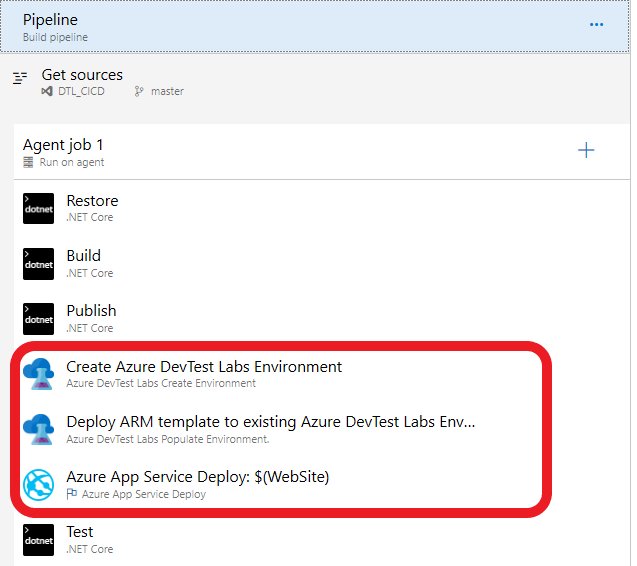Screen dimensions: 637x566
Task: Click the Build task dotnet icon
Action: point(39,264)
